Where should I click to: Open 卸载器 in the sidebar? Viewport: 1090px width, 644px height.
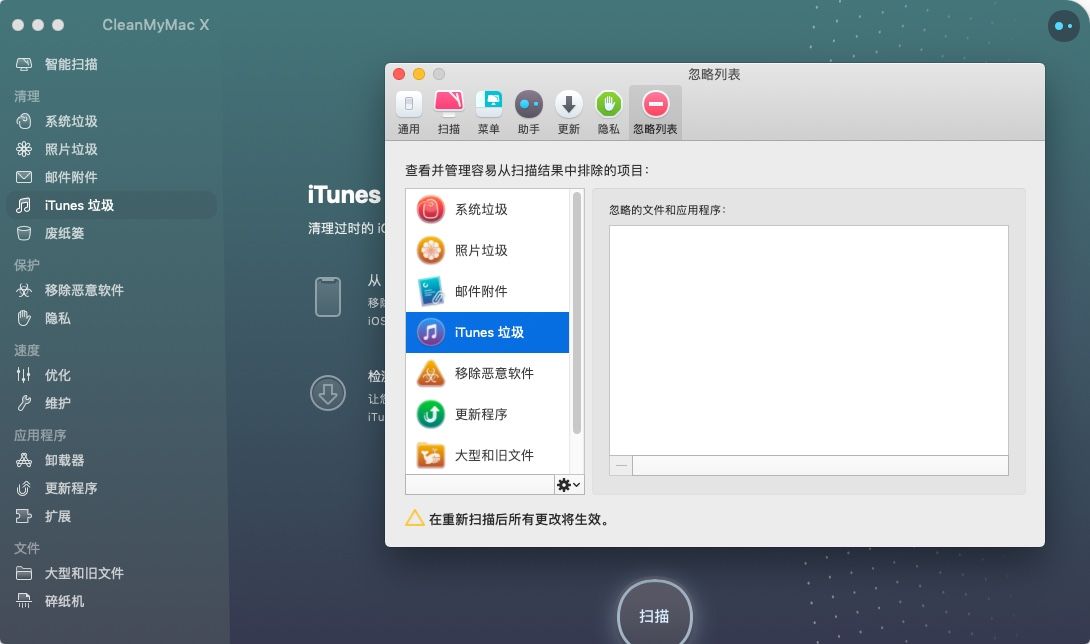[x=111, y=460]
